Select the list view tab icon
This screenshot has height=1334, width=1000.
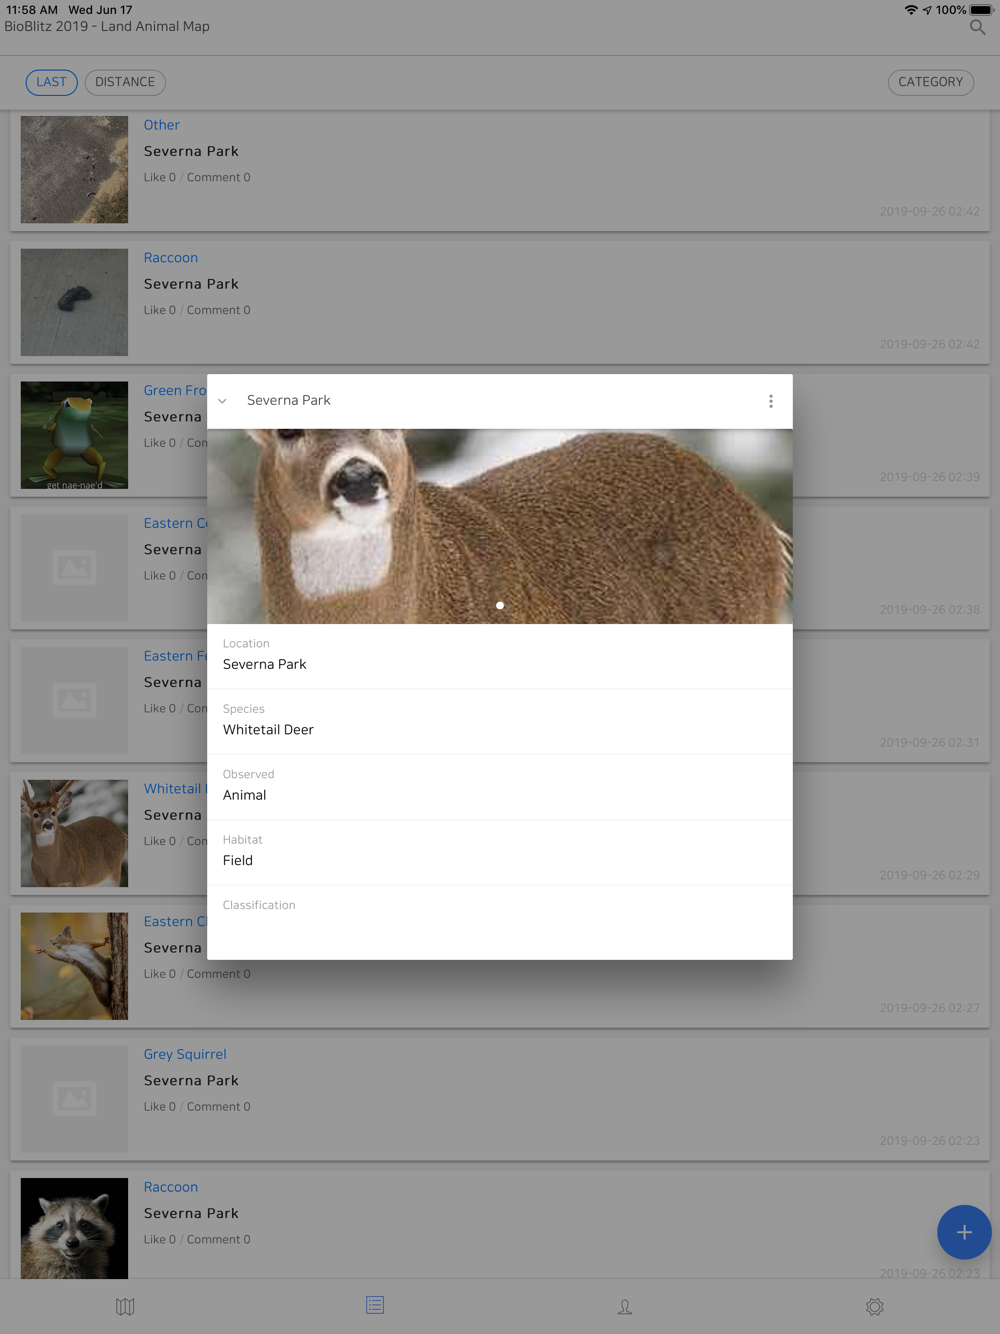(375, 1305)
